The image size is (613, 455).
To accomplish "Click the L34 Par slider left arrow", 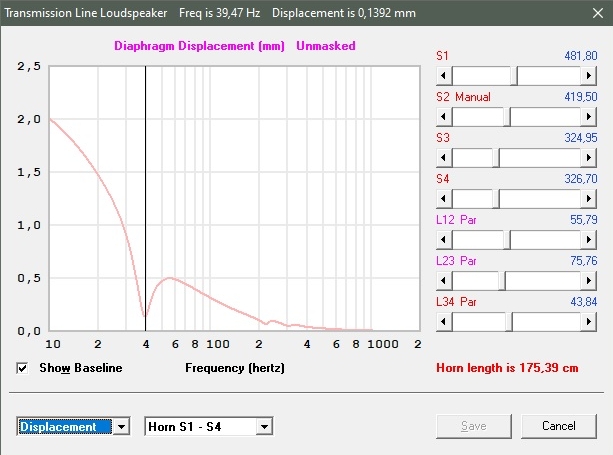I will pyautogui.click(x=442, y=322).
